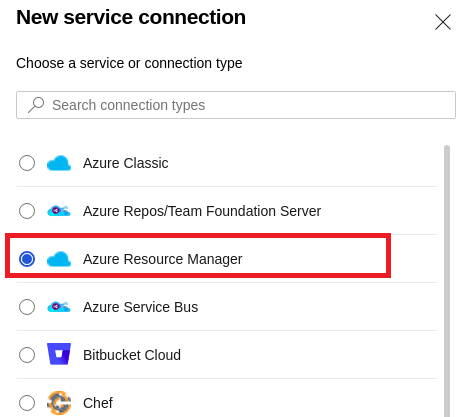460x417 pixels.
Task: Close the New service connection panel
Action: click(x=443, y=22)
